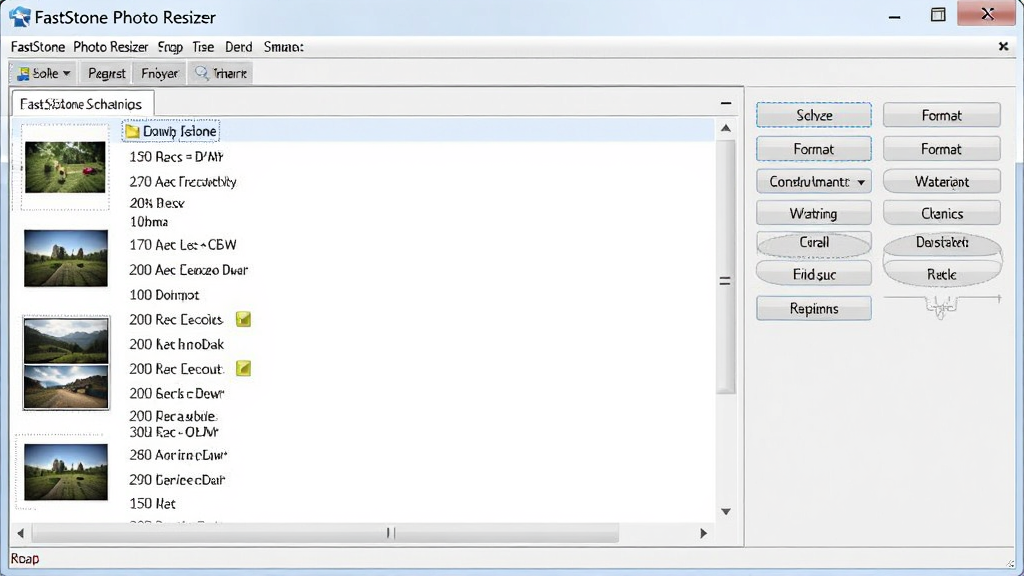This screenshot has height=576, width=1024.
Task: Click the Repimns button
Action: [x=814, y=308]
